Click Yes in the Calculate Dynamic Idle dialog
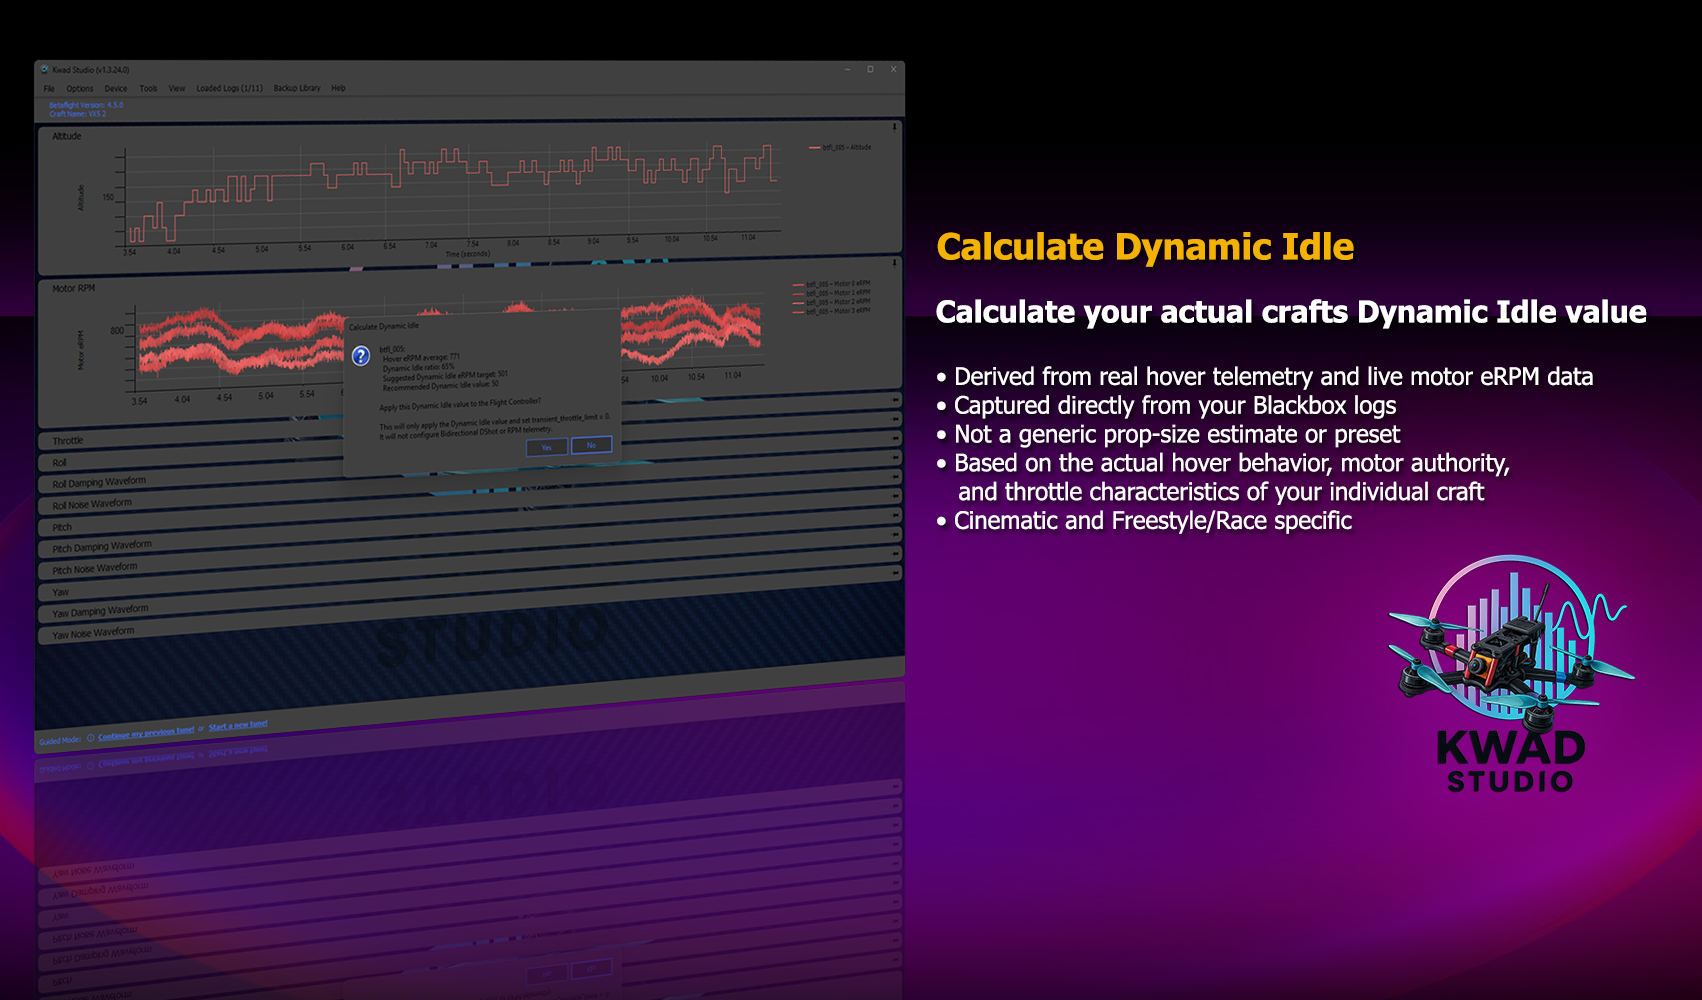 547,447
